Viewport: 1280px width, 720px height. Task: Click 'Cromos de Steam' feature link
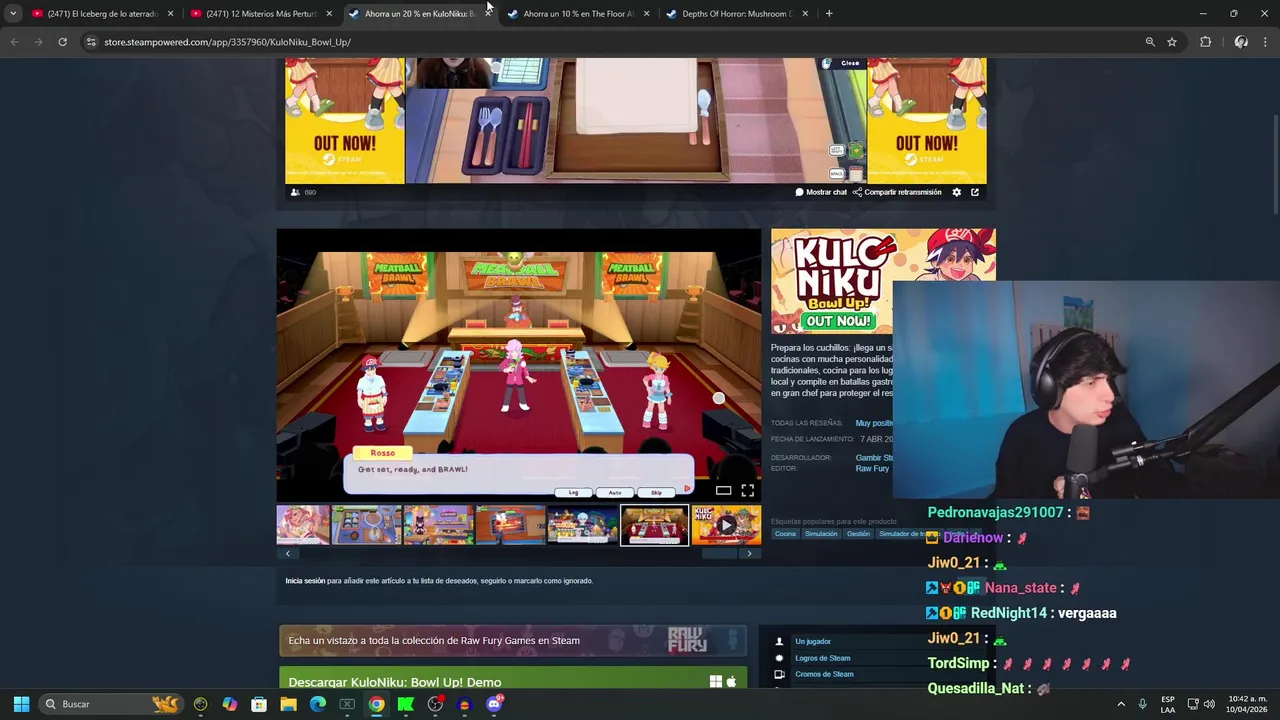tap(824, 674)
